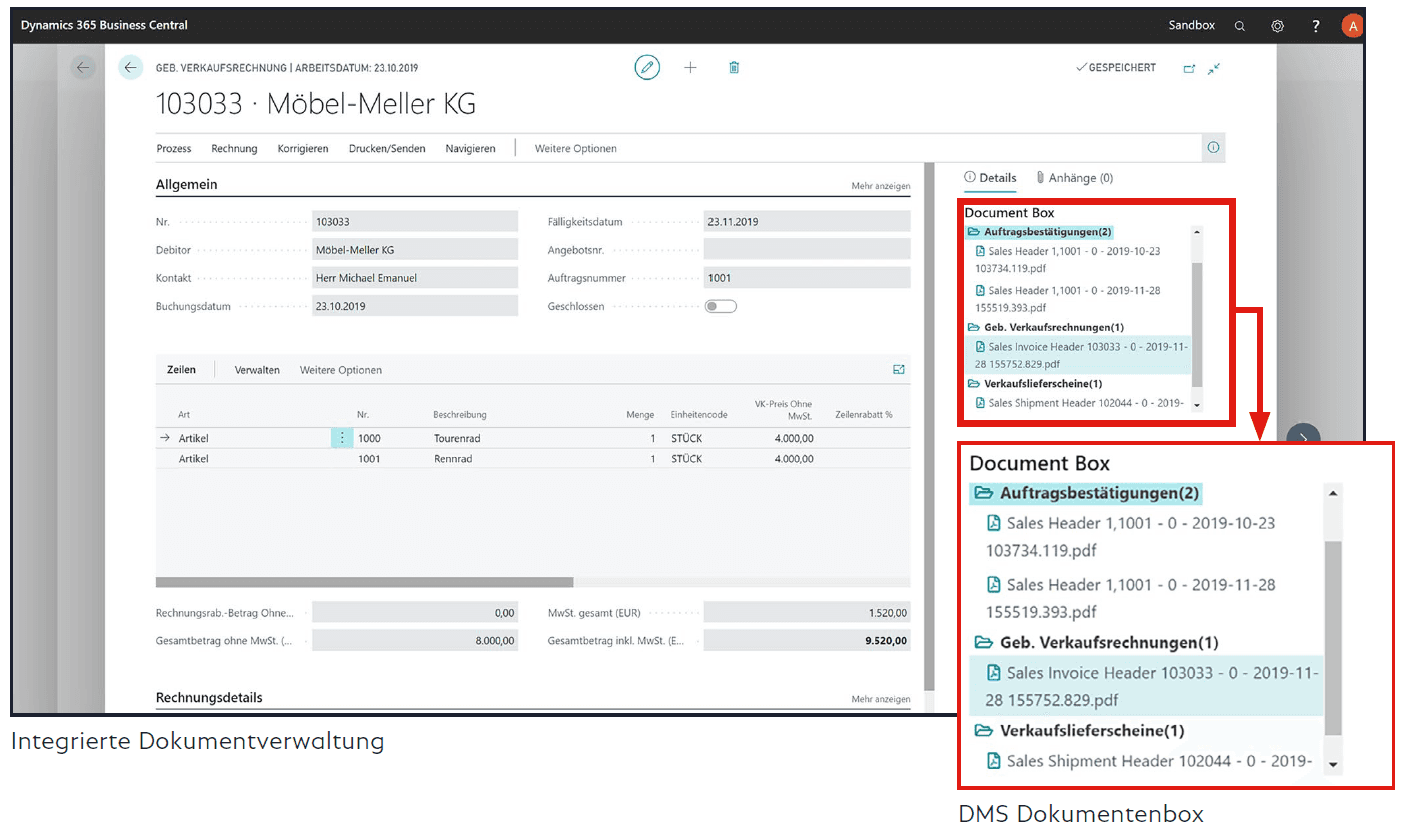1408x837 pixels.
Task: Open the Drucken/Senden menu
Action: pos(387,148)
